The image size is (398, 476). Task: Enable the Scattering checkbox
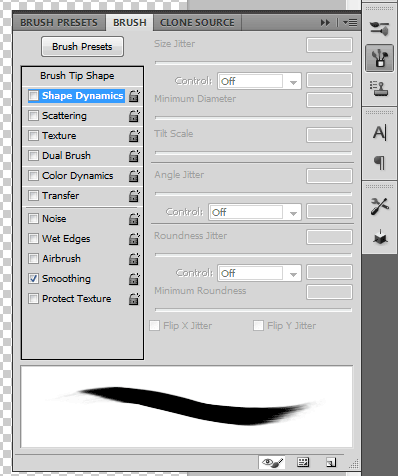(33, 116)
